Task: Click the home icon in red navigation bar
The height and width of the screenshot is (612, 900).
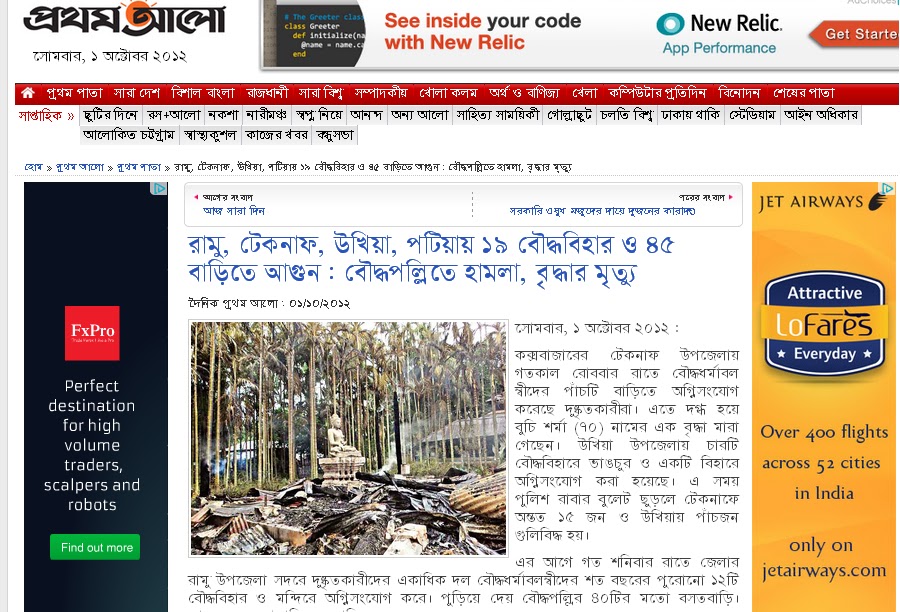Action: pyautogui.click(x=28, y=92)
